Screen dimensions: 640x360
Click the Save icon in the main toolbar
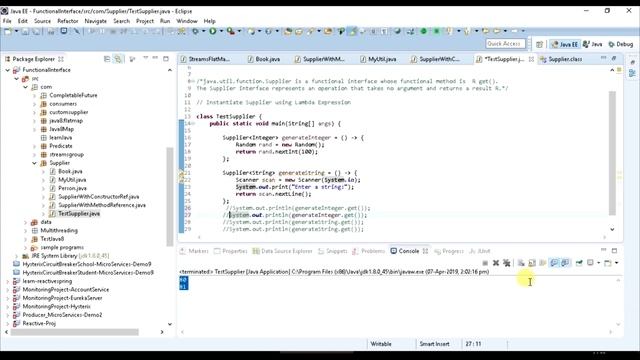point(25,31)
